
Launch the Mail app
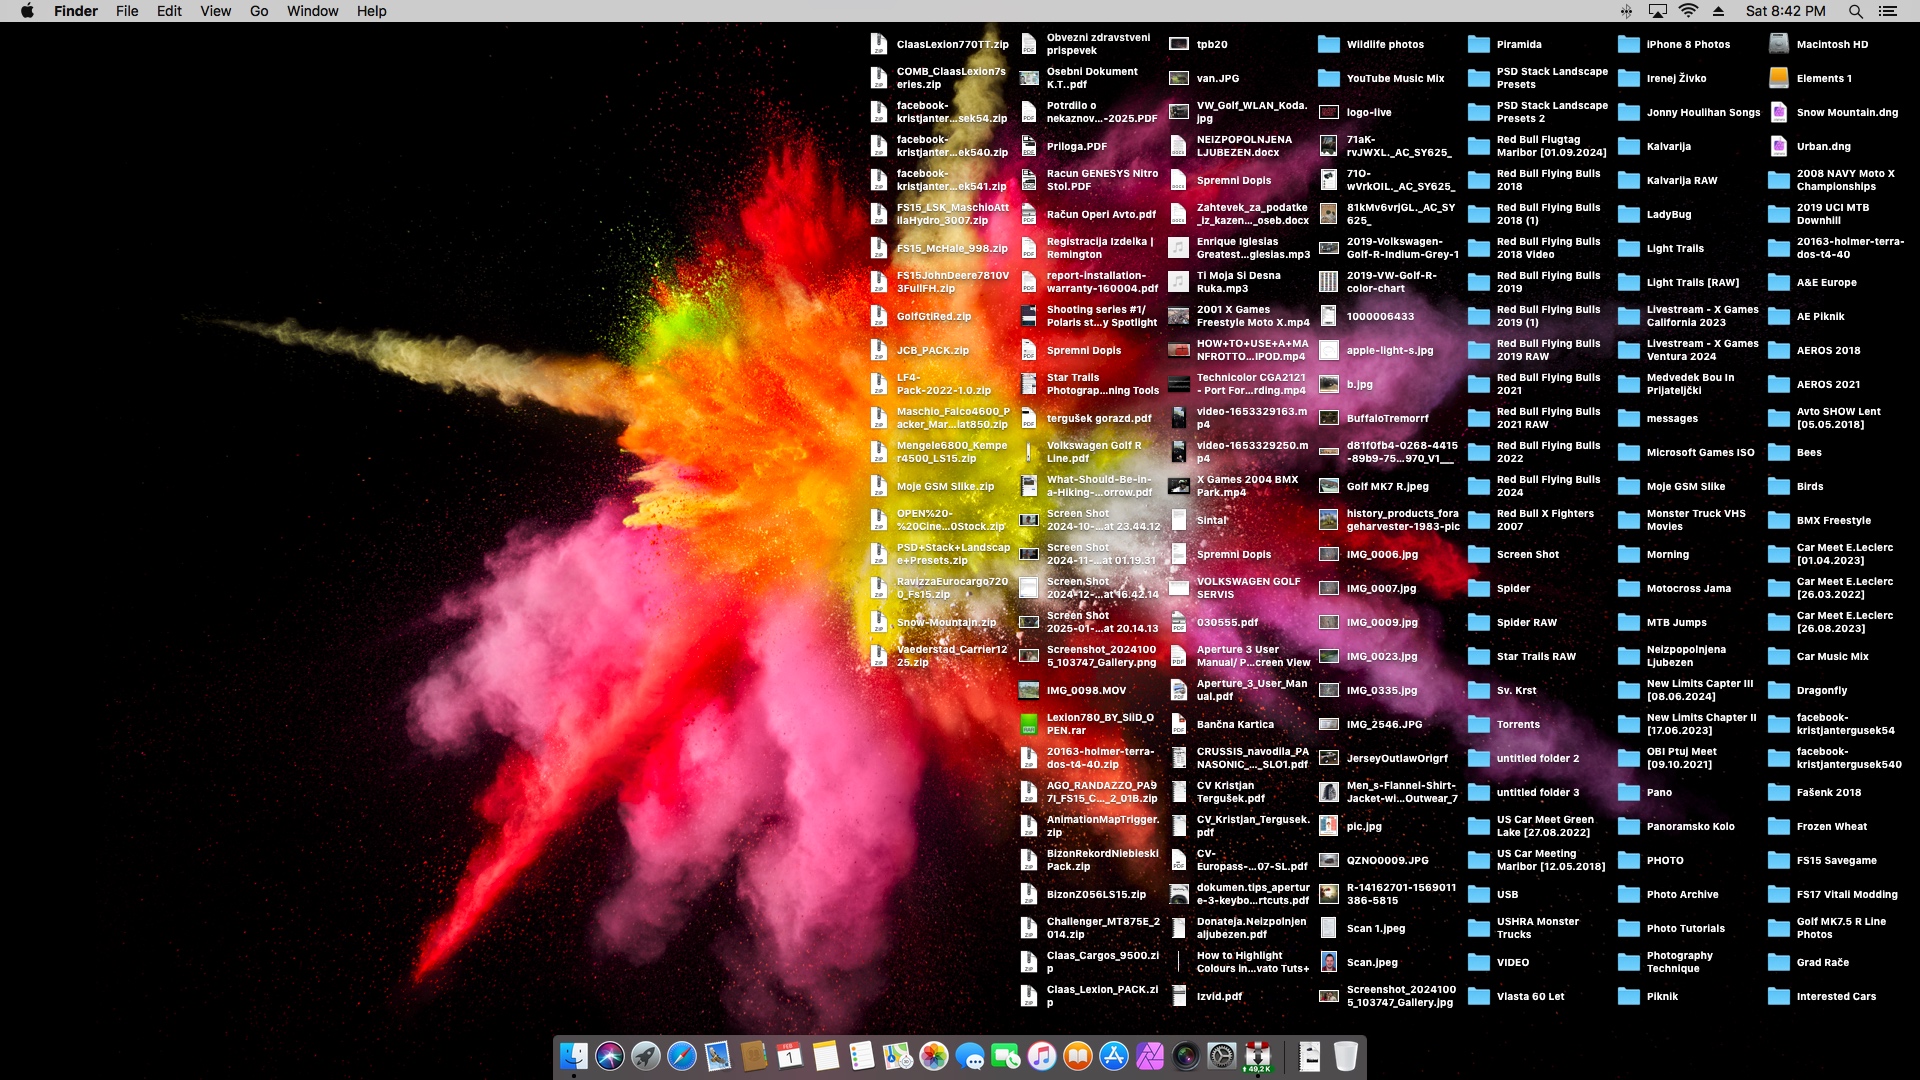click(x=718, y=1057)
